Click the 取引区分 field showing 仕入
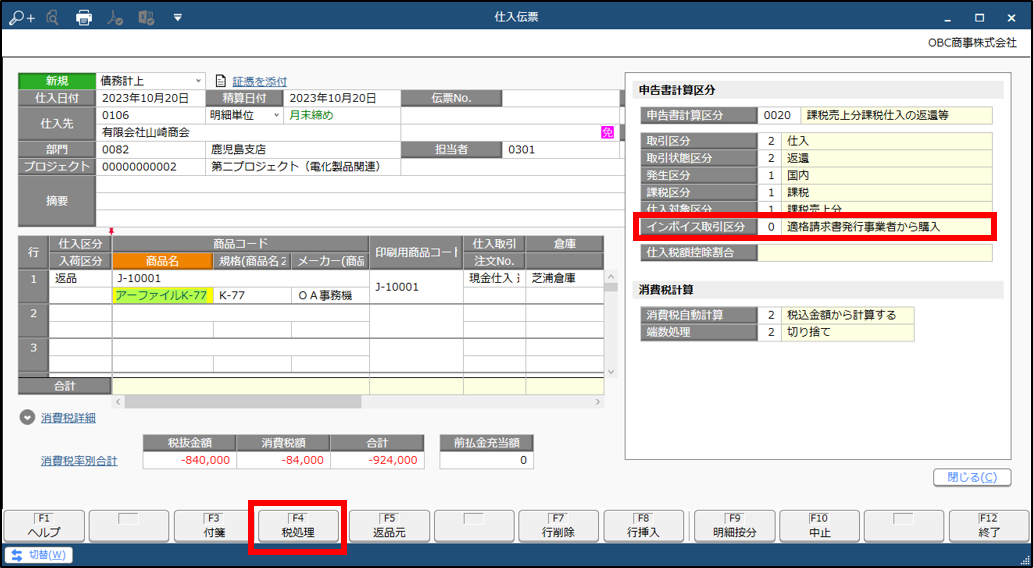The height and width of the screenshot is (568, 1033). pos(886,141)
